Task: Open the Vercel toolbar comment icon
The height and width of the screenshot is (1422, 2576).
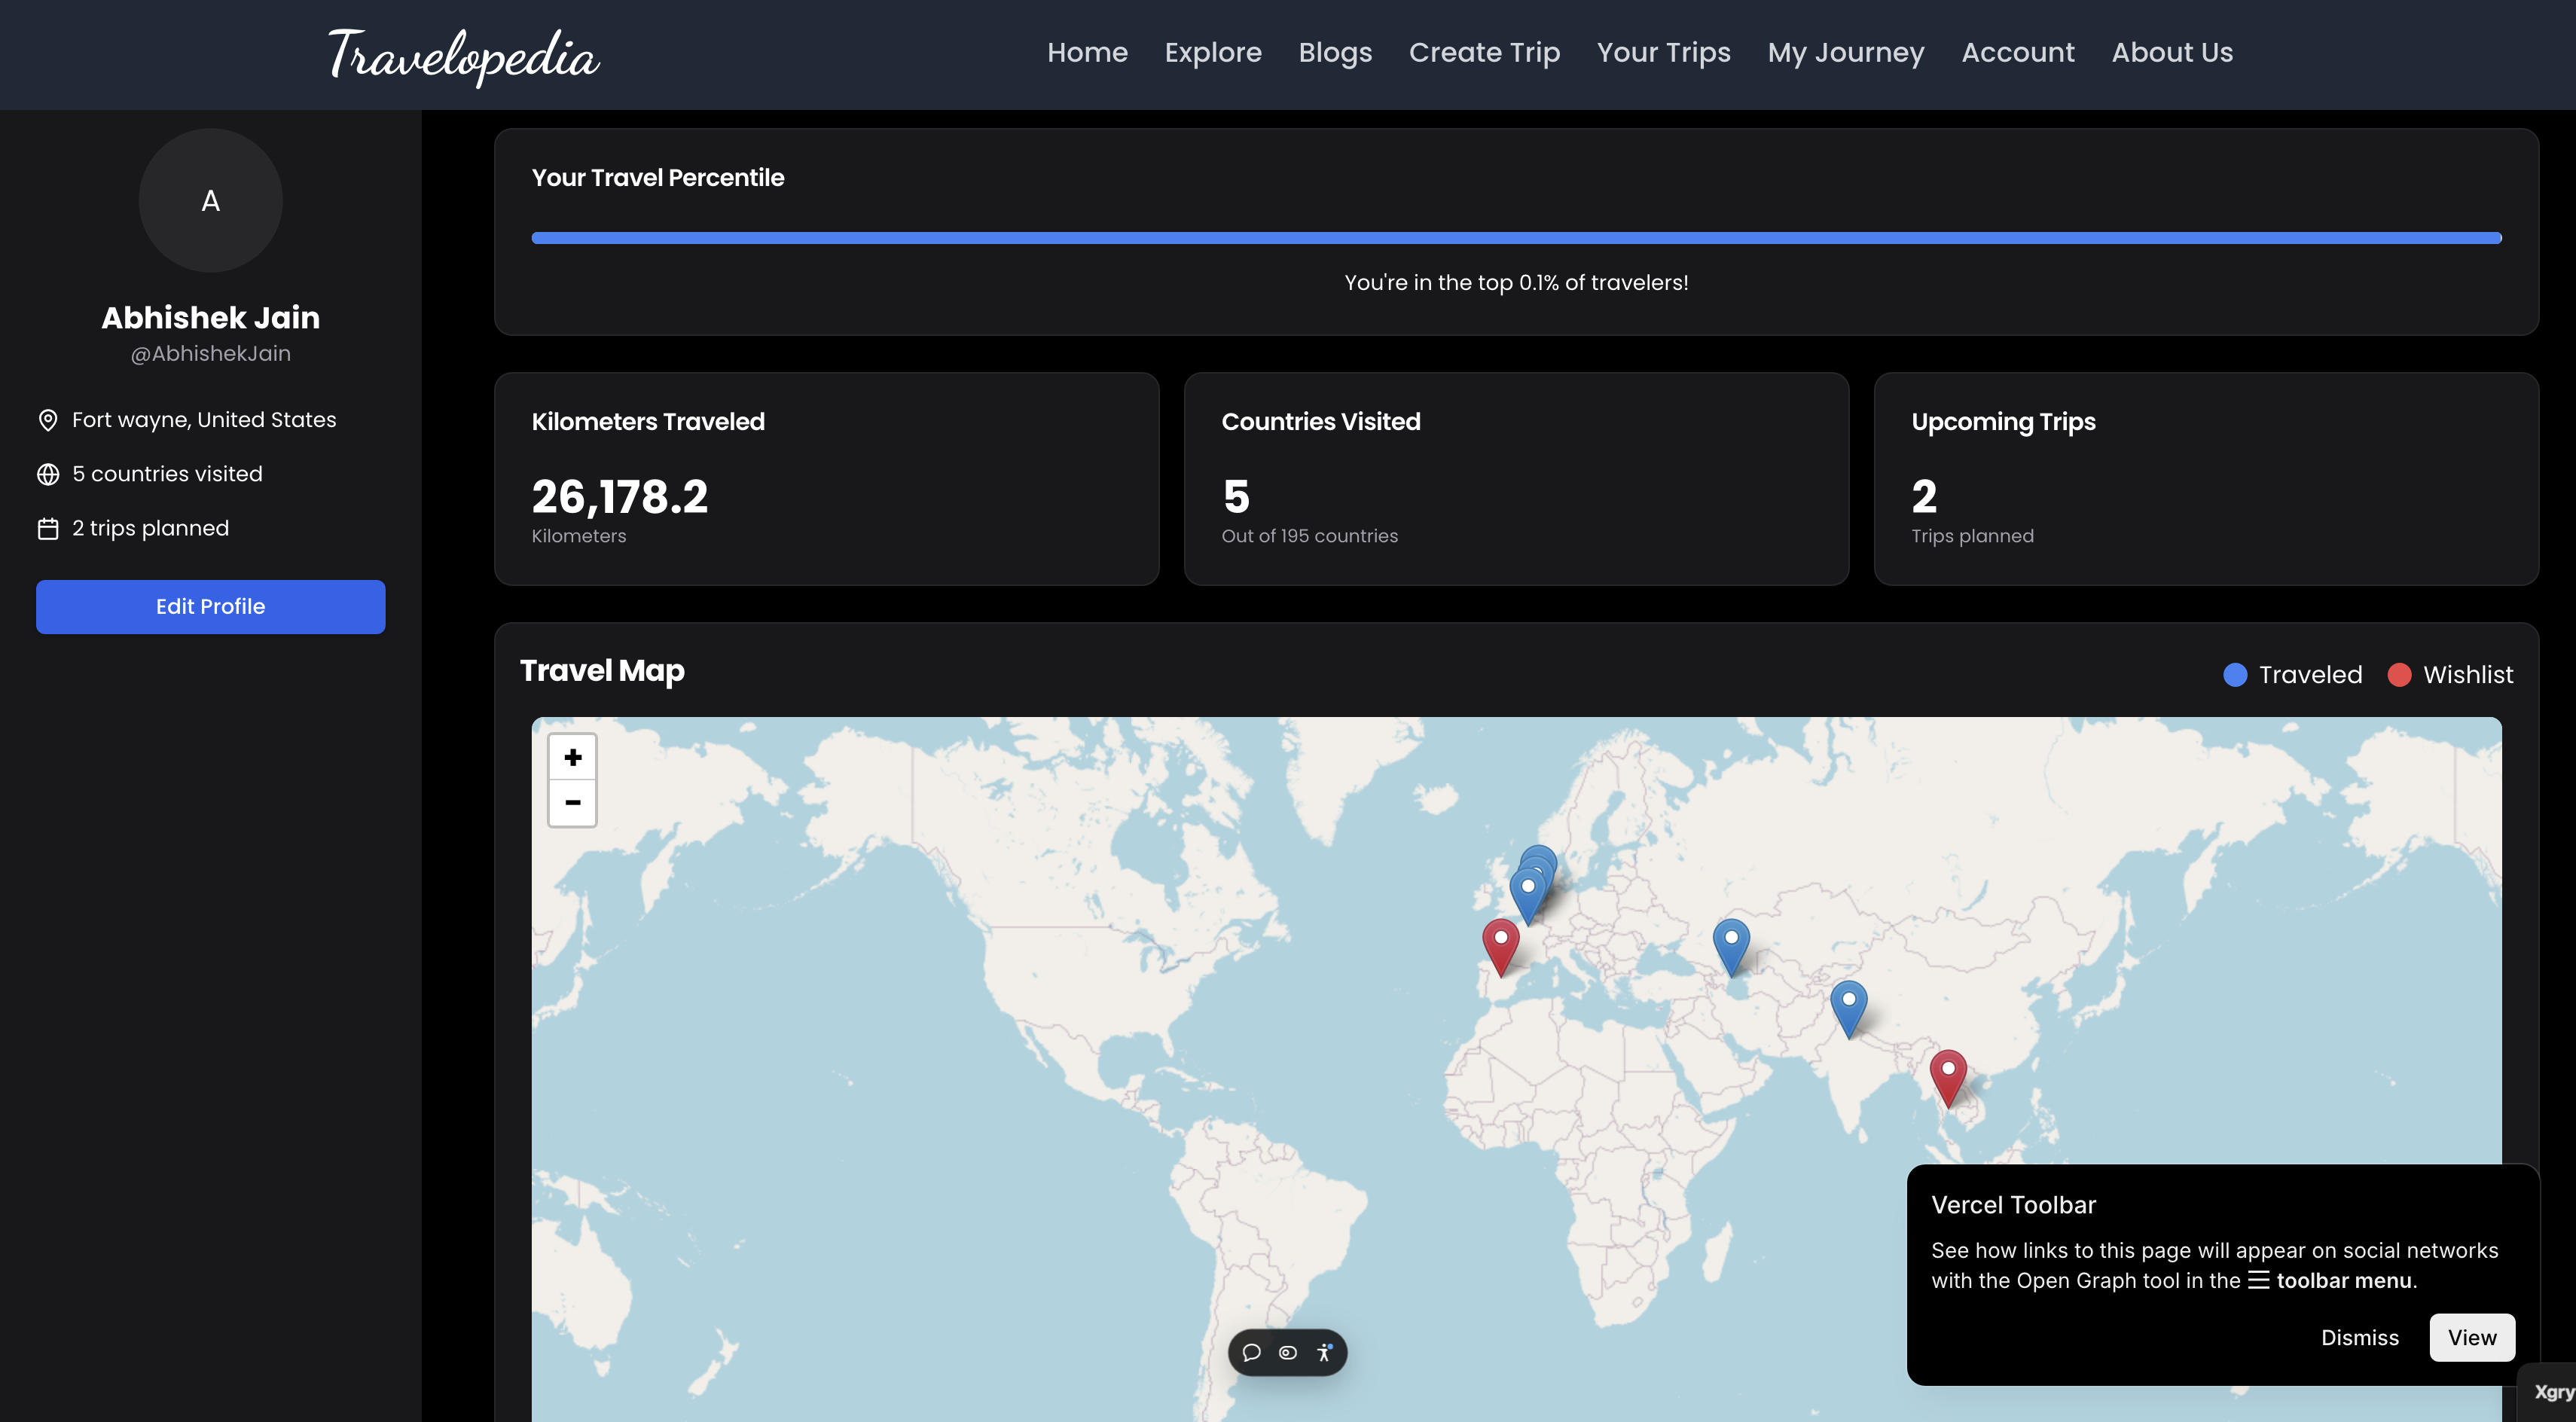Action: click(1251, 1352)
